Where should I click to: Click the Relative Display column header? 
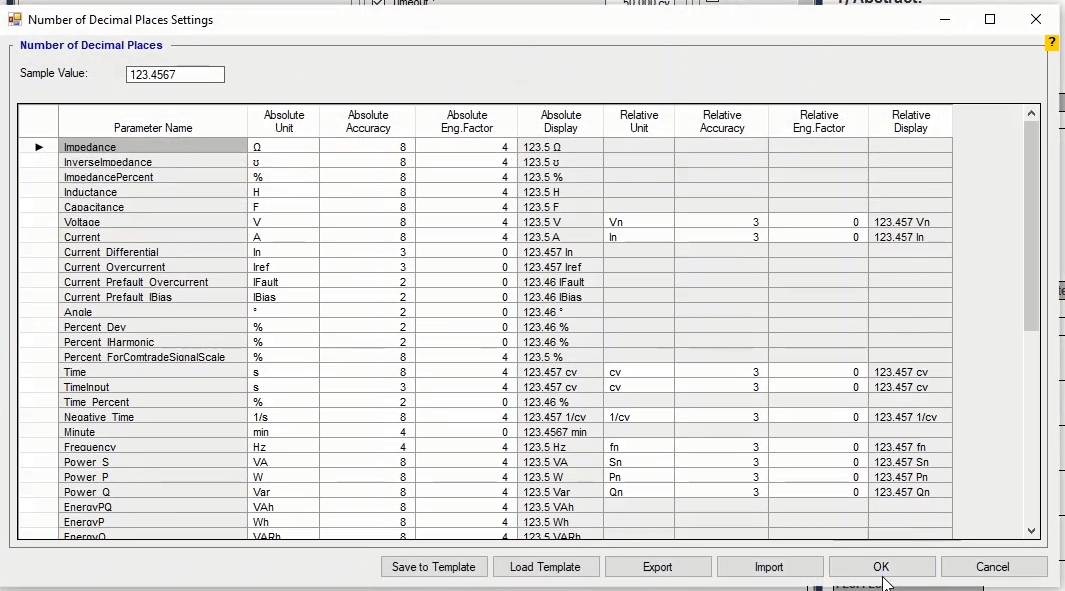(x=910, y=122)
